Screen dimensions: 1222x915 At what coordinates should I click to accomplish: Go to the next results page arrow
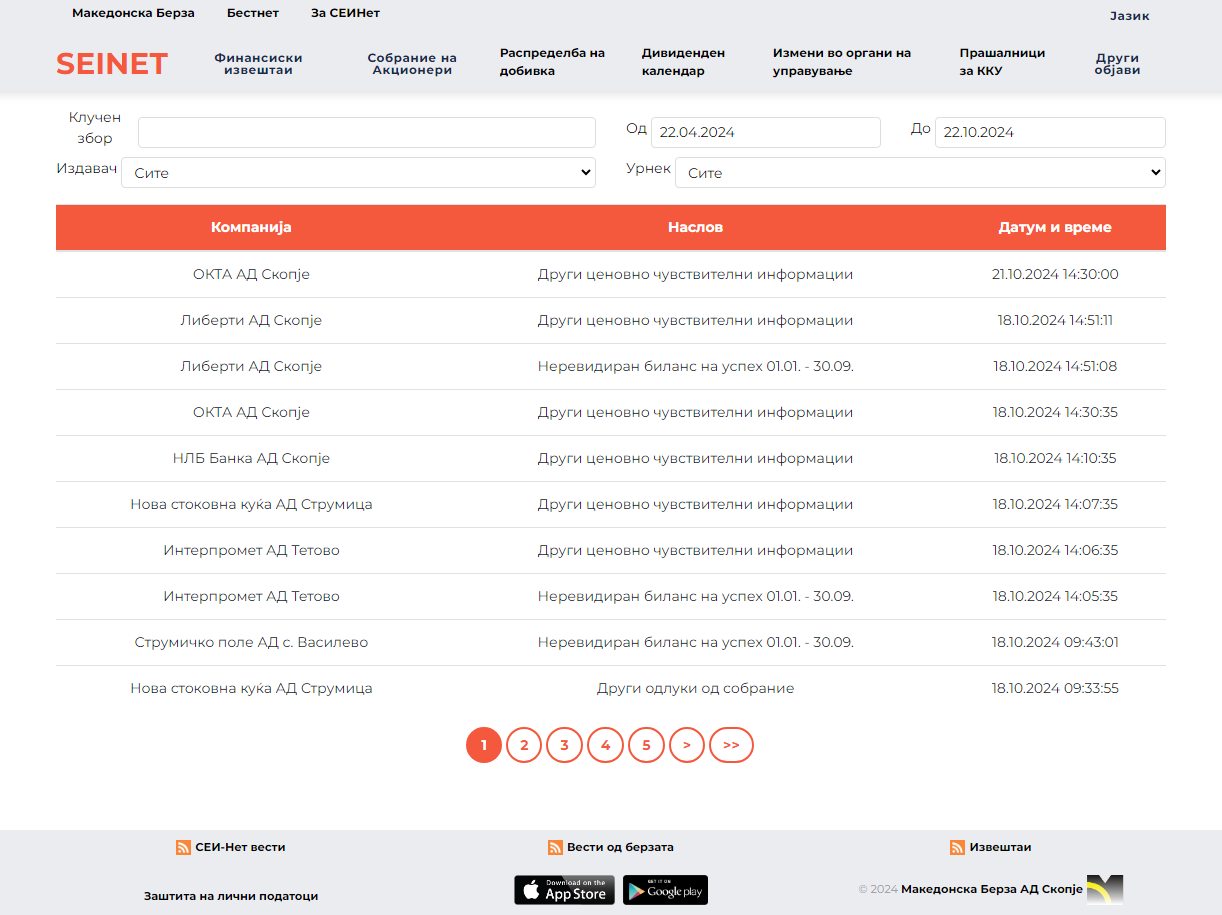point(687,745)
